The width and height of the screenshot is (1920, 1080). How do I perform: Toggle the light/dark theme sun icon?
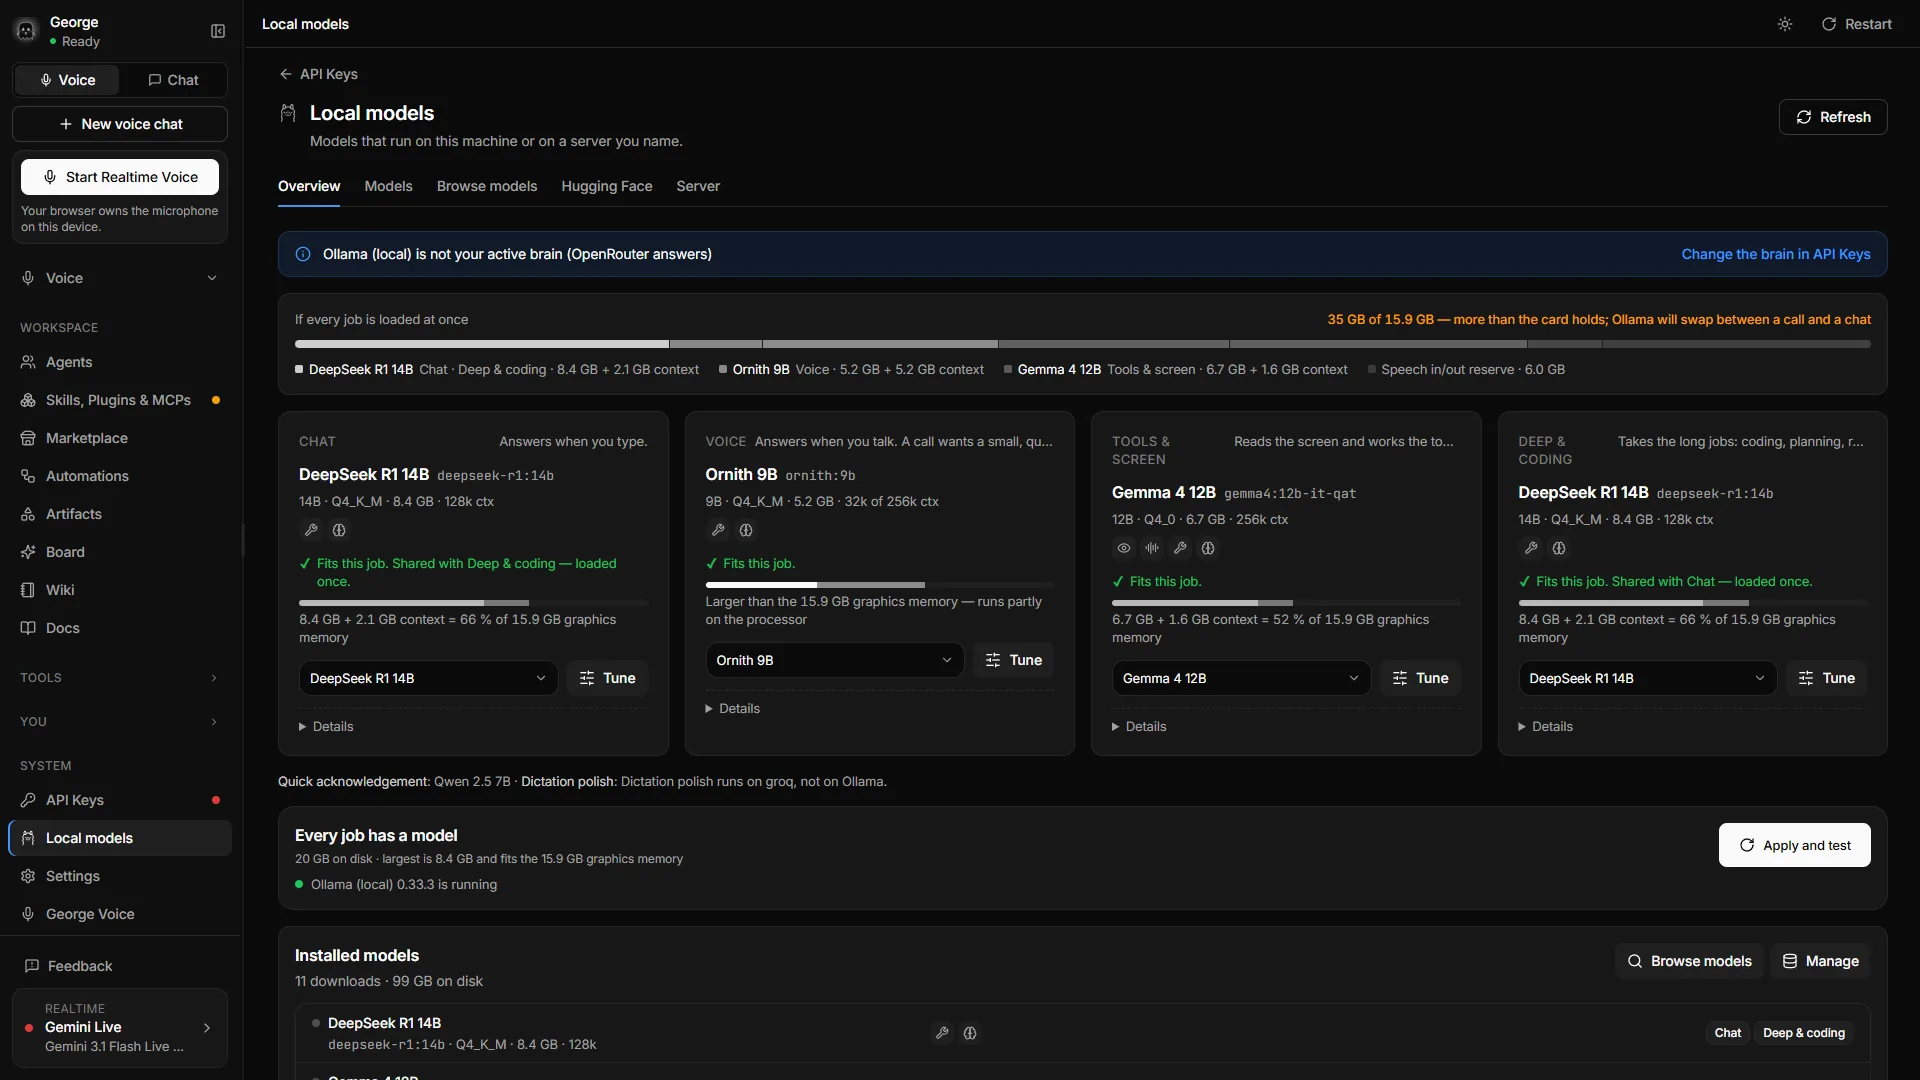(1785, 24)
